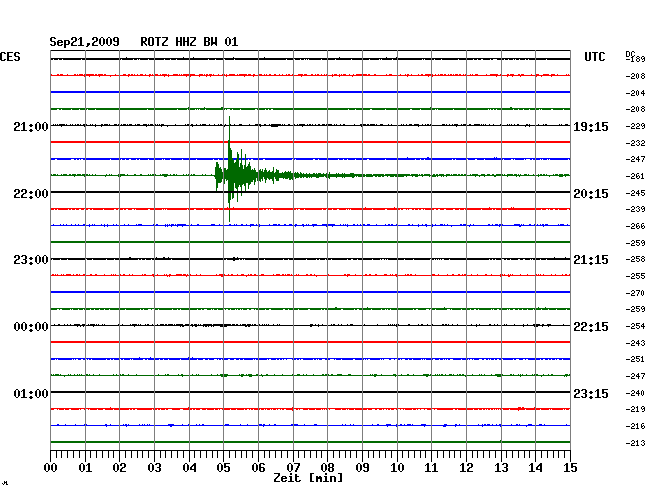Click the DC offset value -213
The width and height of the screenshot is (650, 494).
click(x=635, y=443)
